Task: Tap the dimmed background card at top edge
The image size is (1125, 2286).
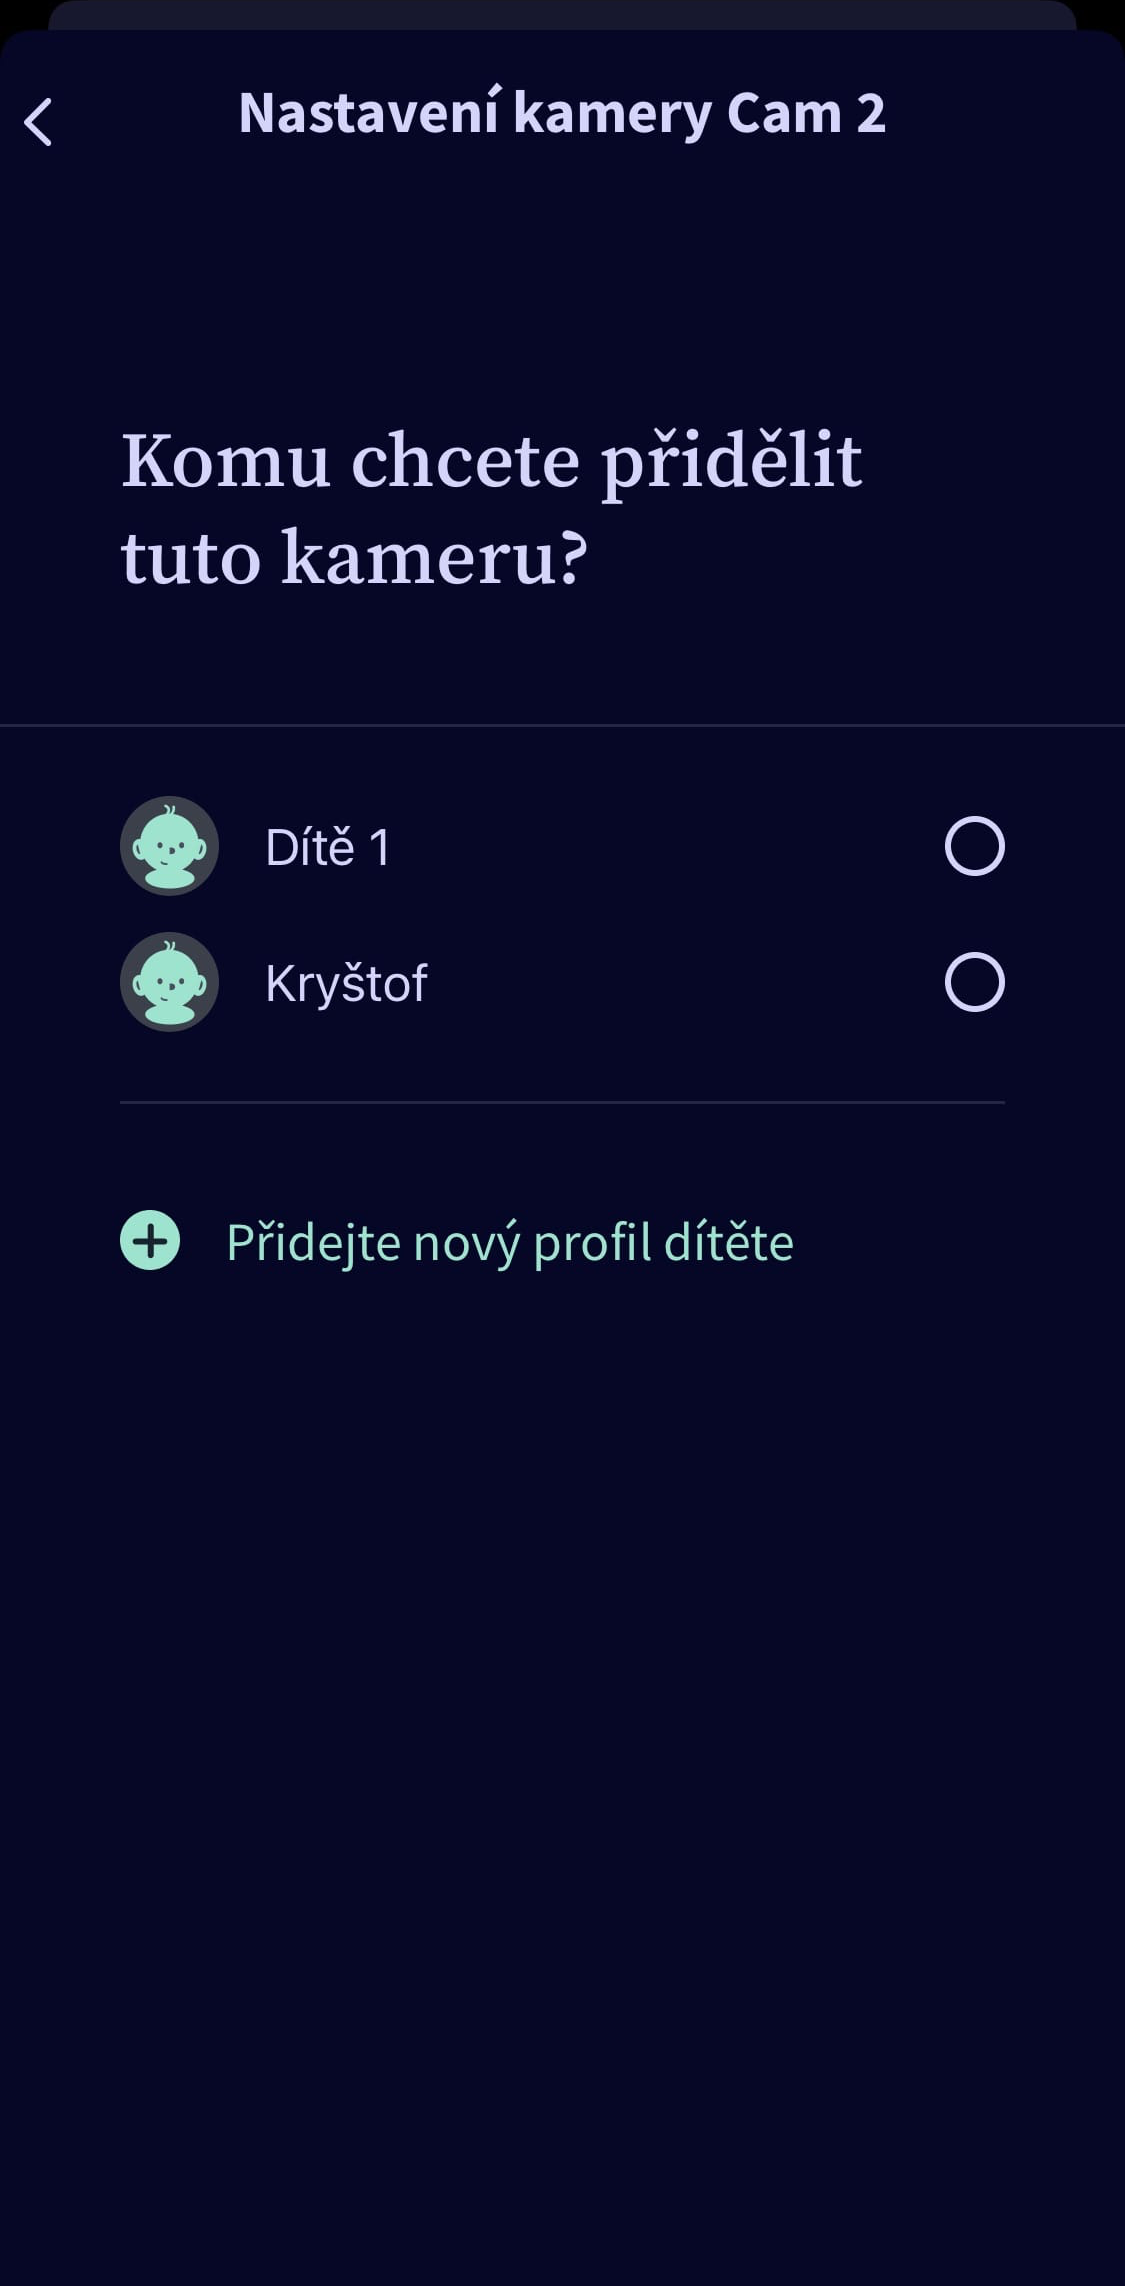Action: pos(562,14)
